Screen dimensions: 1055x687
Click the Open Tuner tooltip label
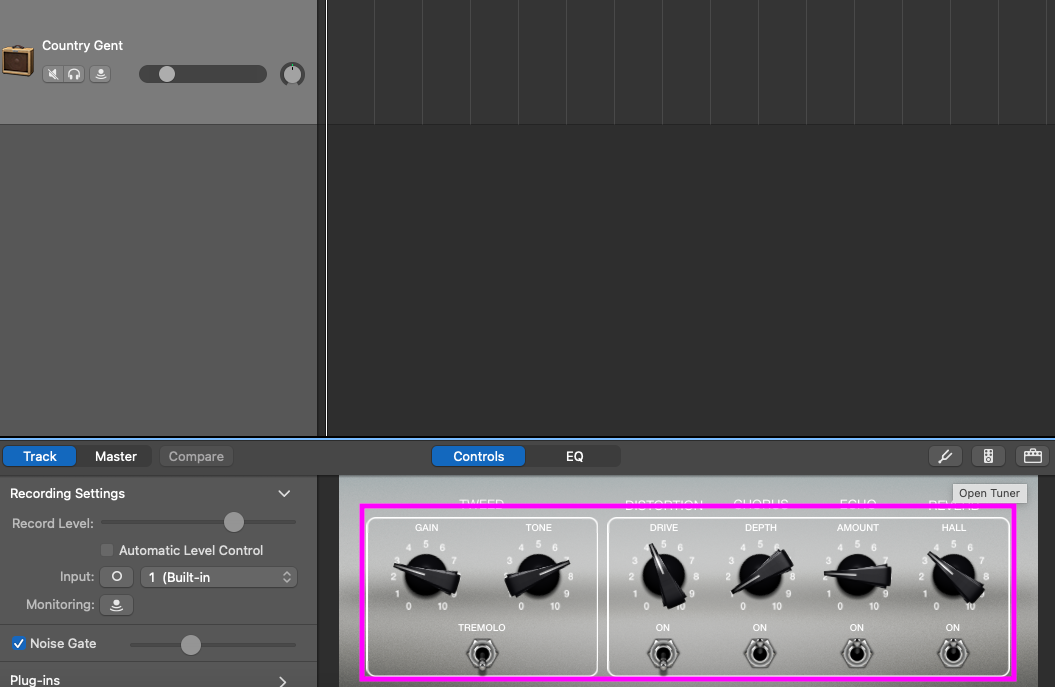[989, 493]
